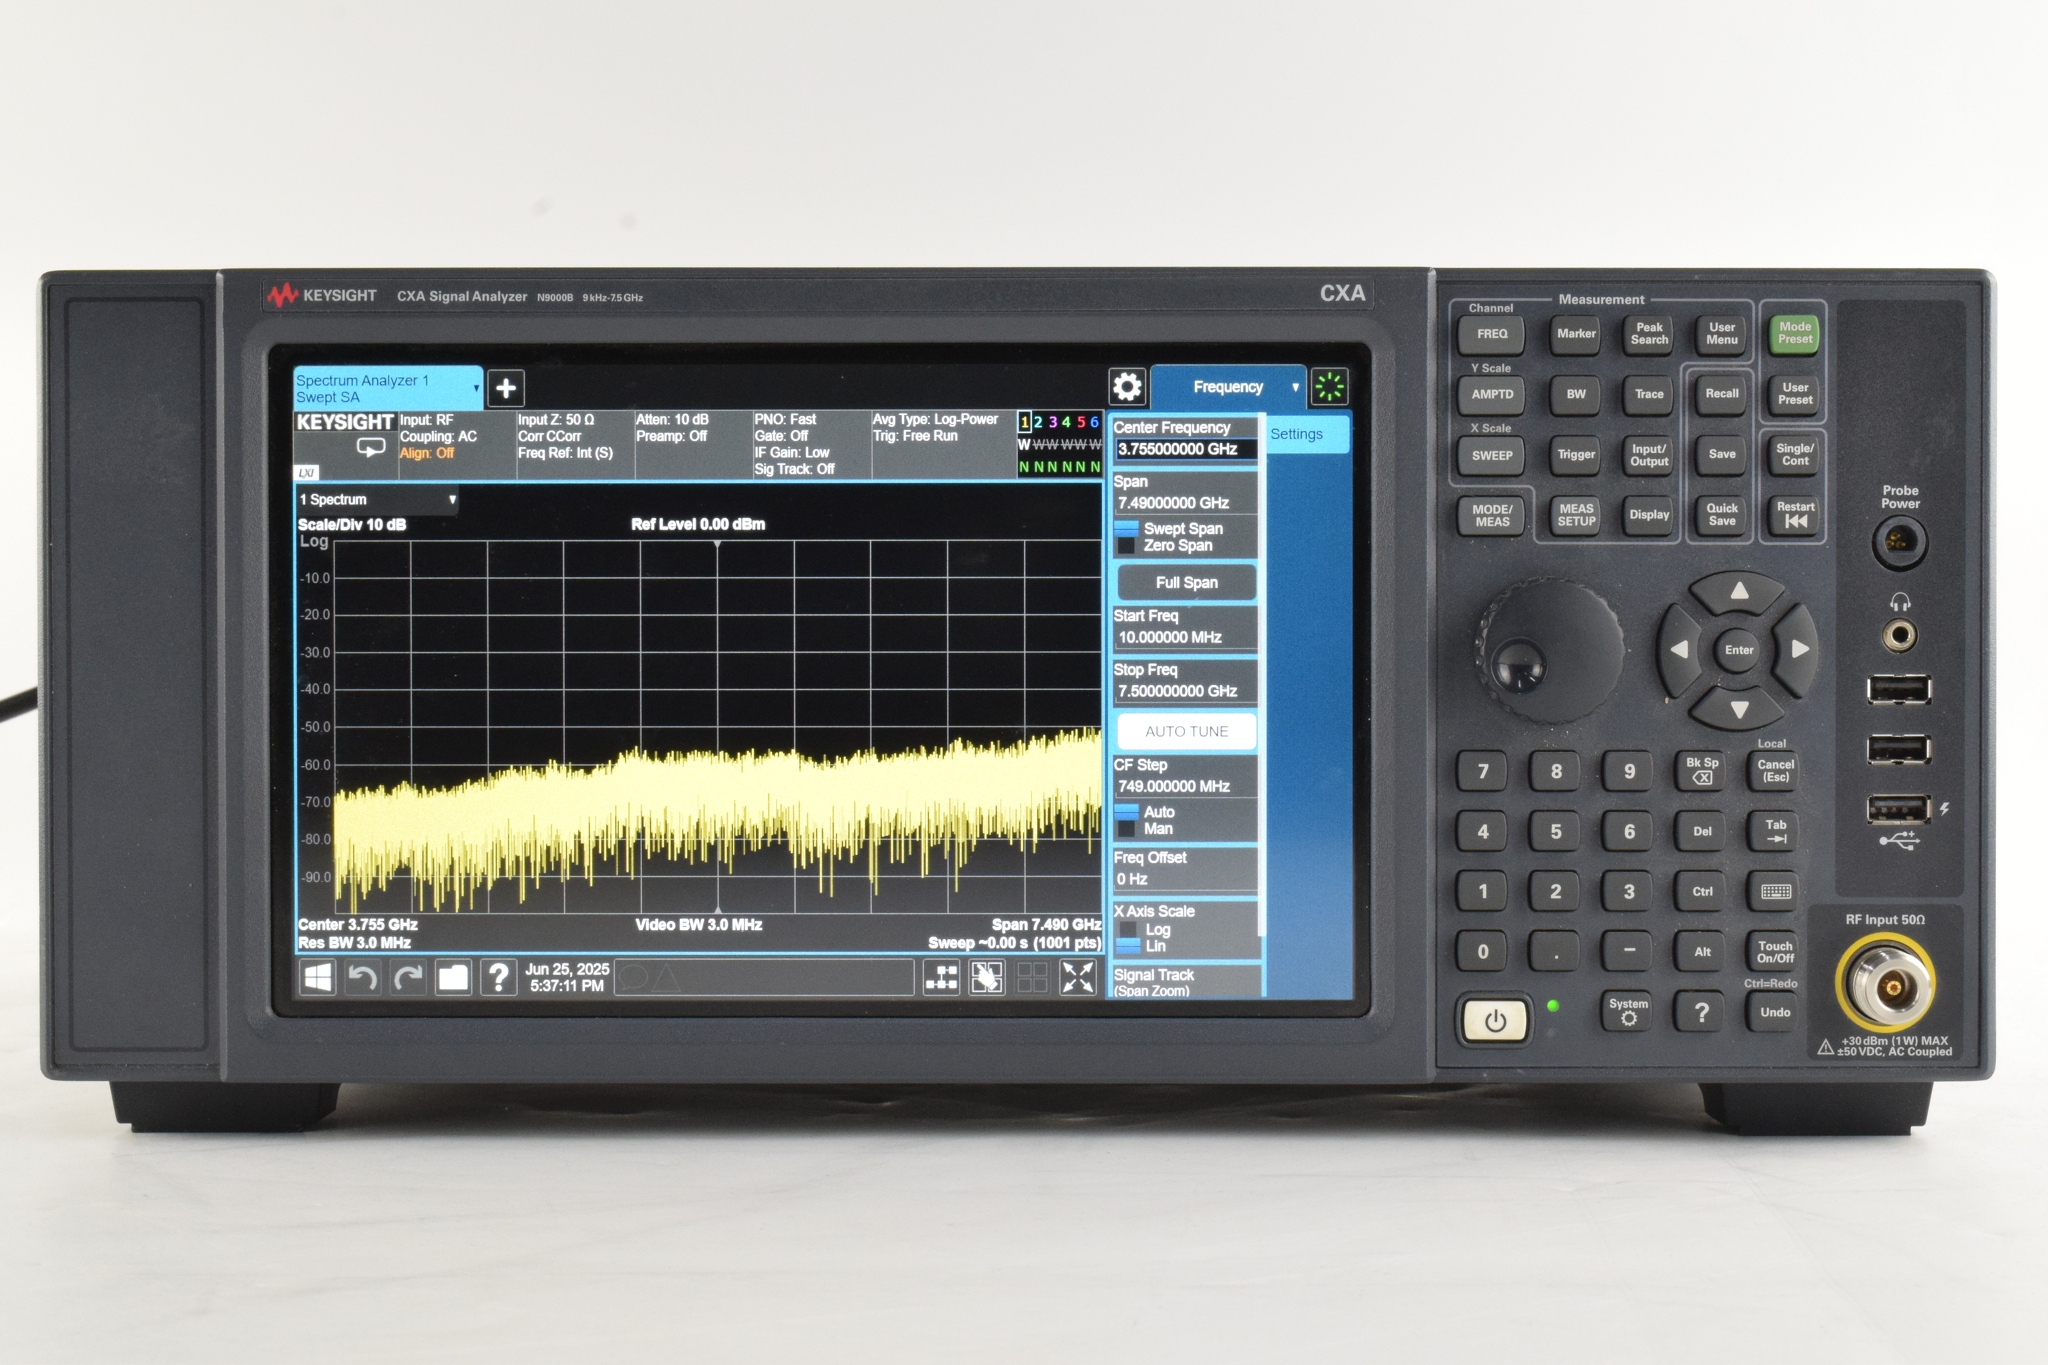Toggle Signal Track (Span Zoom)
Viewport: 2048px width, 1365px height.
tap(1186, 981)
